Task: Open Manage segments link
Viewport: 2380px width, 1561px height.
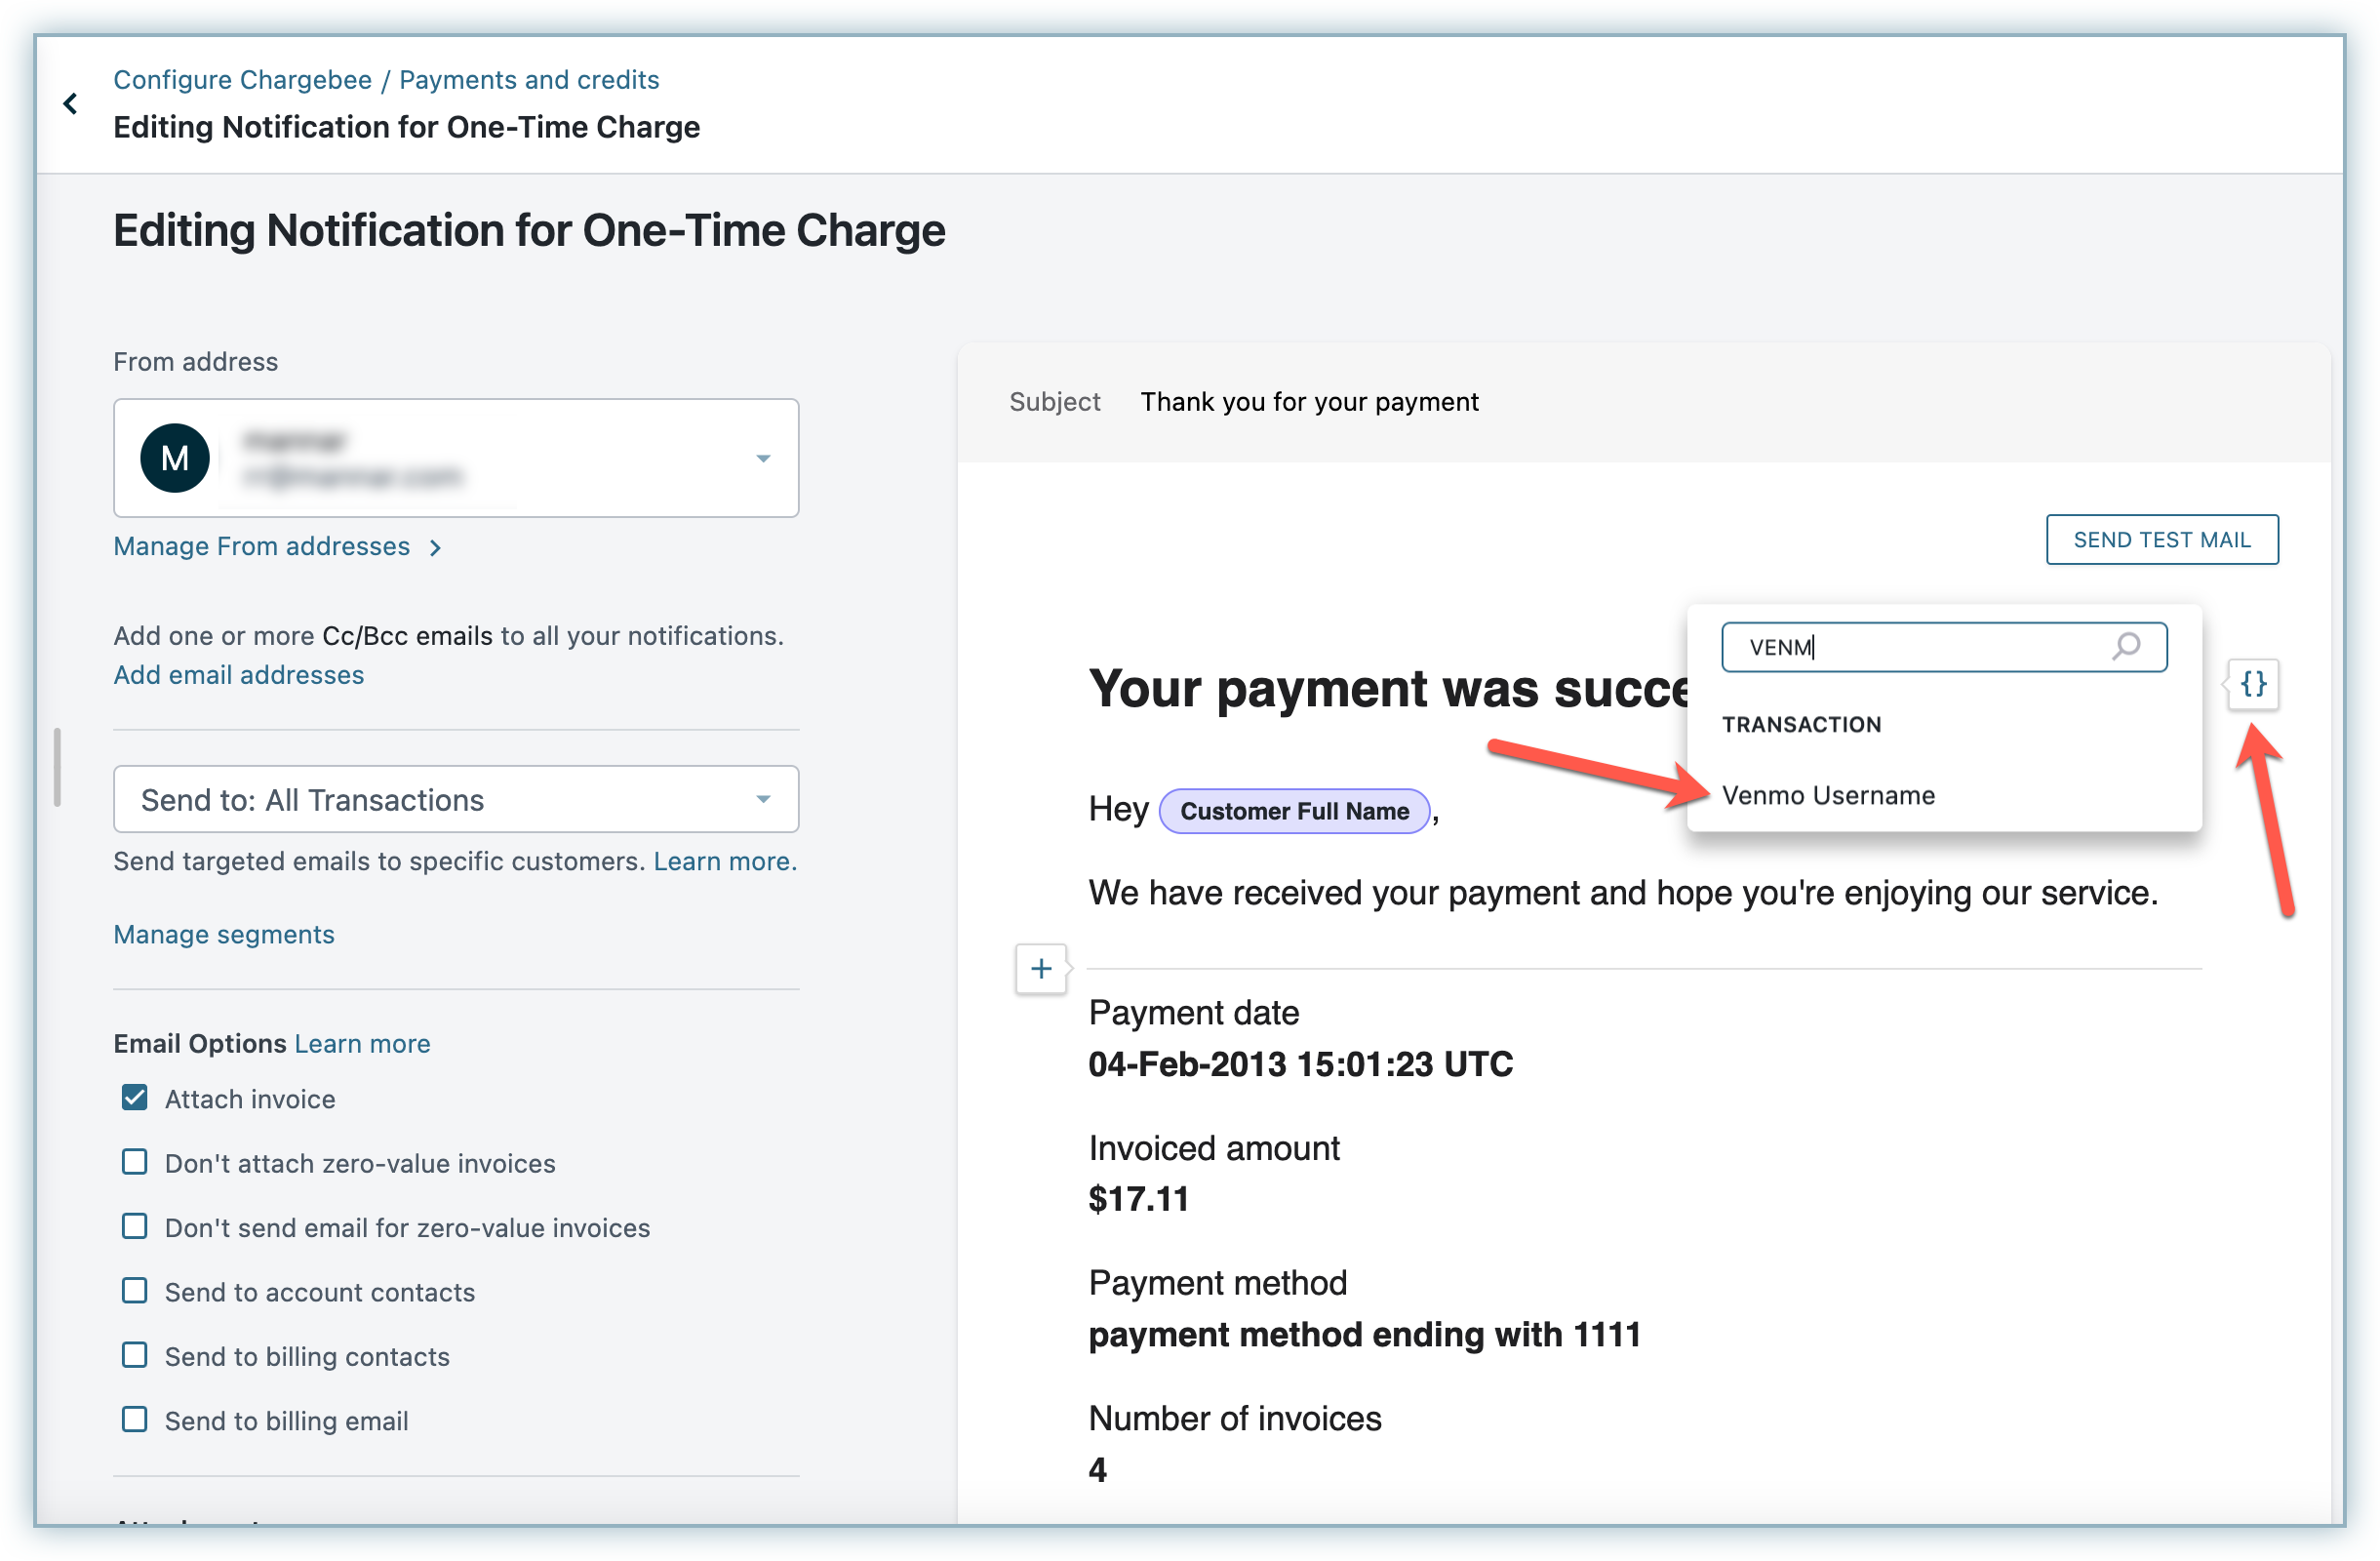Action: coord(224,934)
